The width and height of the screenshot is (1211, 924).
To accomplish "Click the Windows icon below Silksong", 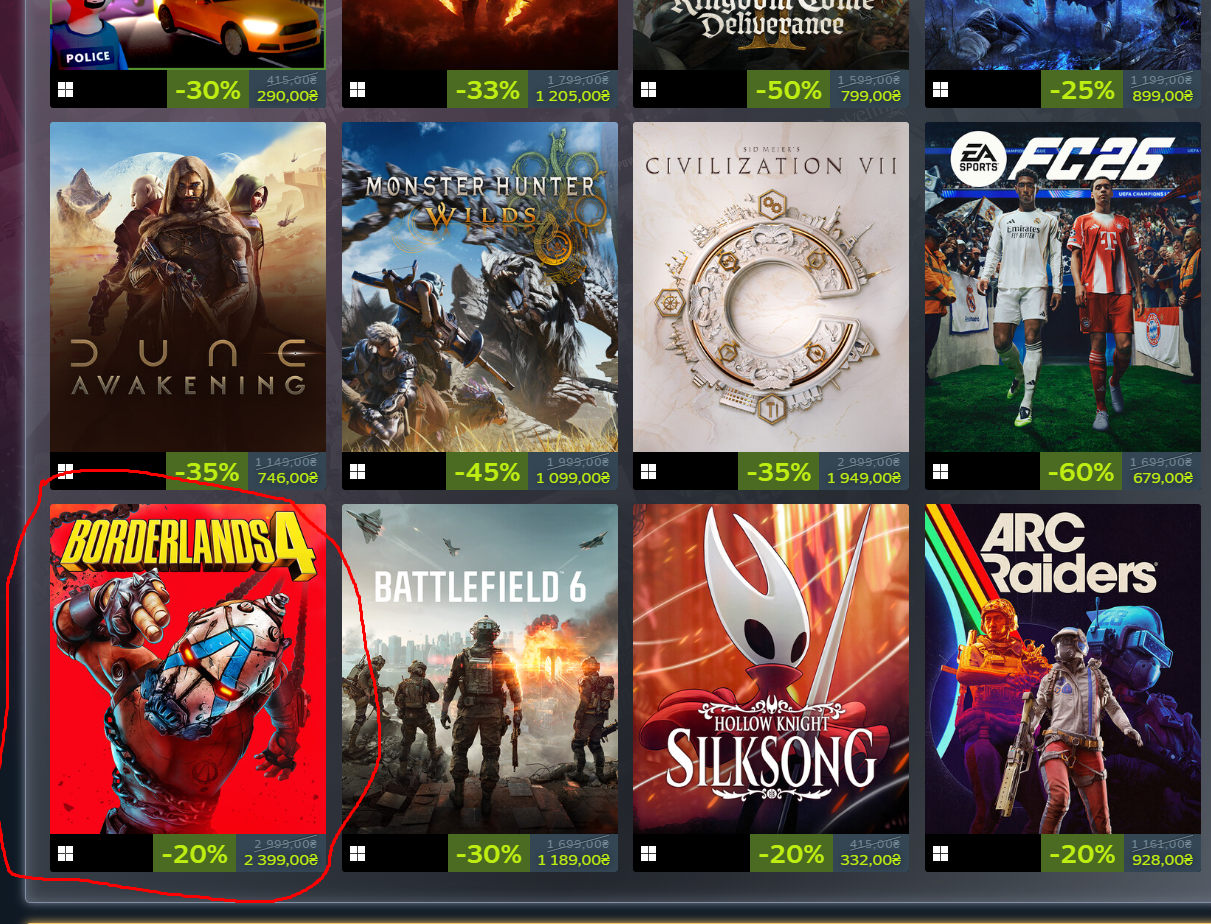I will pyautogui.click(x=648, y=854).
